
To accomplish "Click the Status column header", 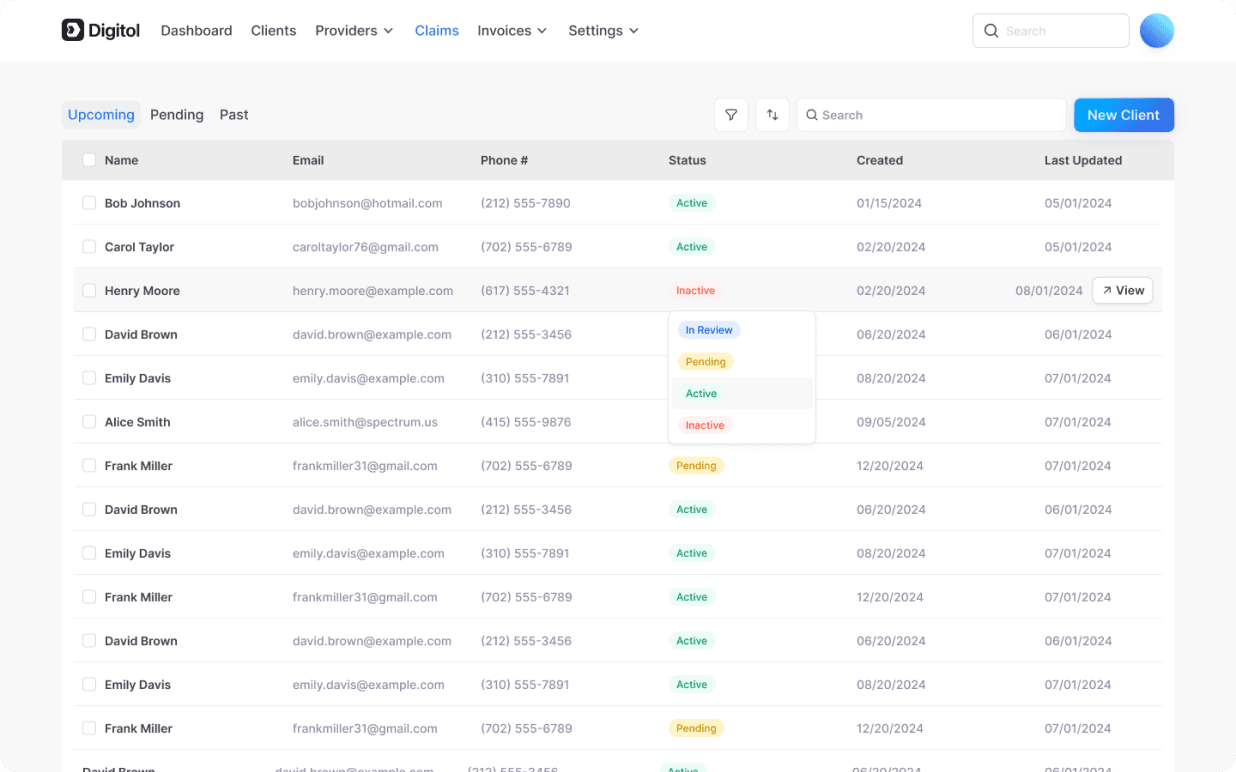I will [687, 160].
